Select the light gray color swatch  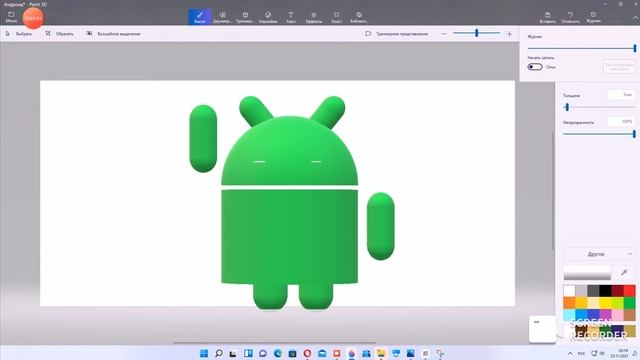[581, 291]
